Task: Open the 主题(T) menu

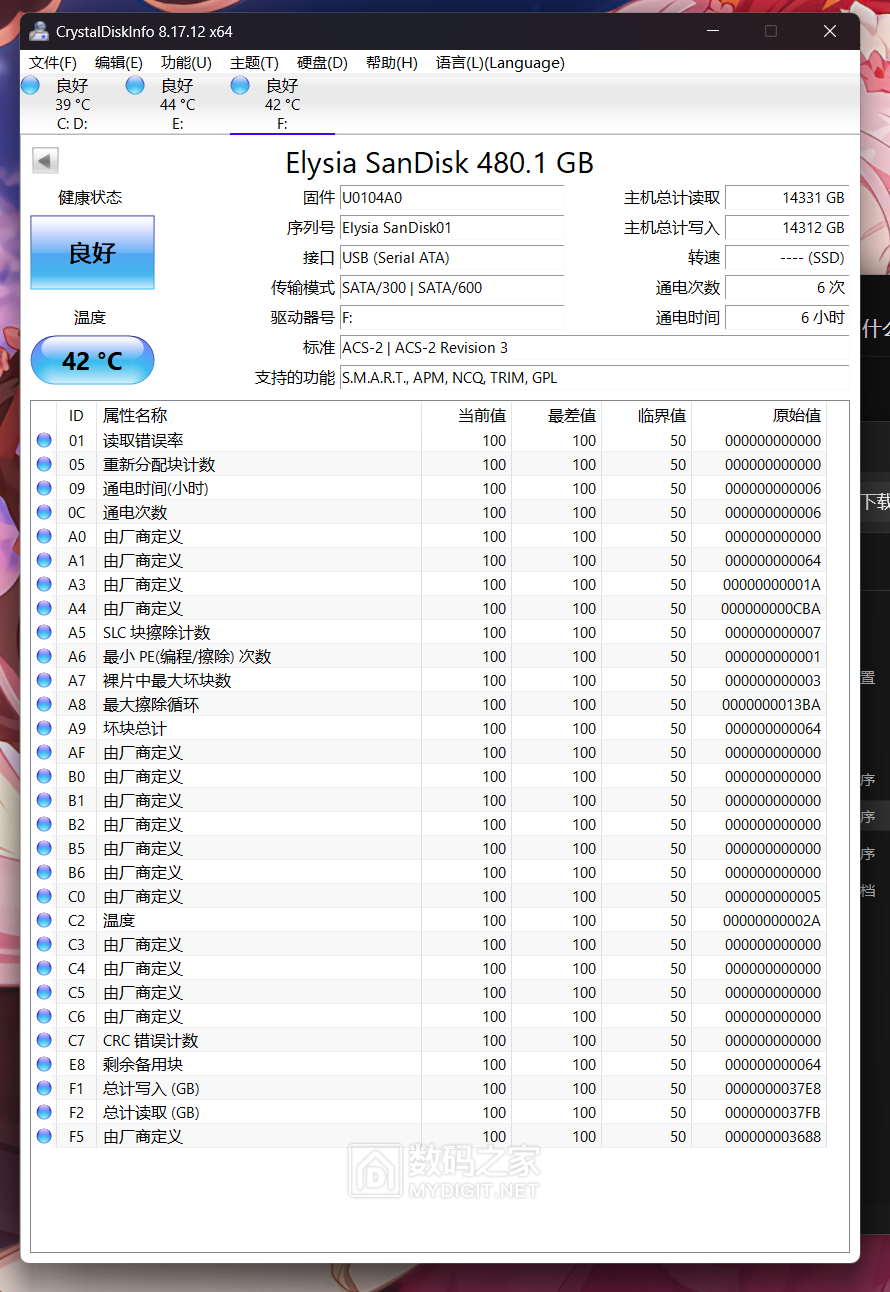Action: [254, 63]
